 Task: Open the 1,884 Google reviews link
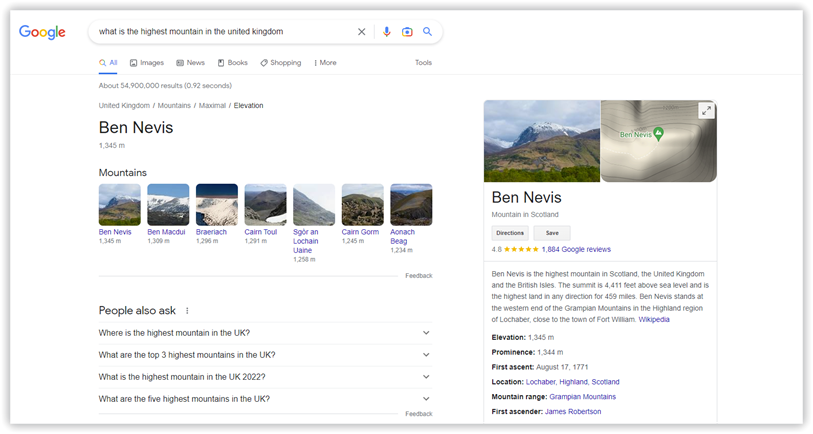coord(576,249)
